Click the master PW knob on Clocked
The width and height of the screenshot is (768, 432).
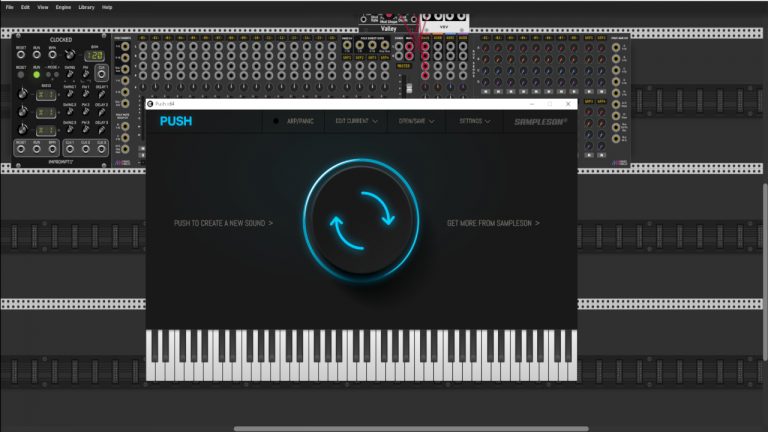coord(86,74)
